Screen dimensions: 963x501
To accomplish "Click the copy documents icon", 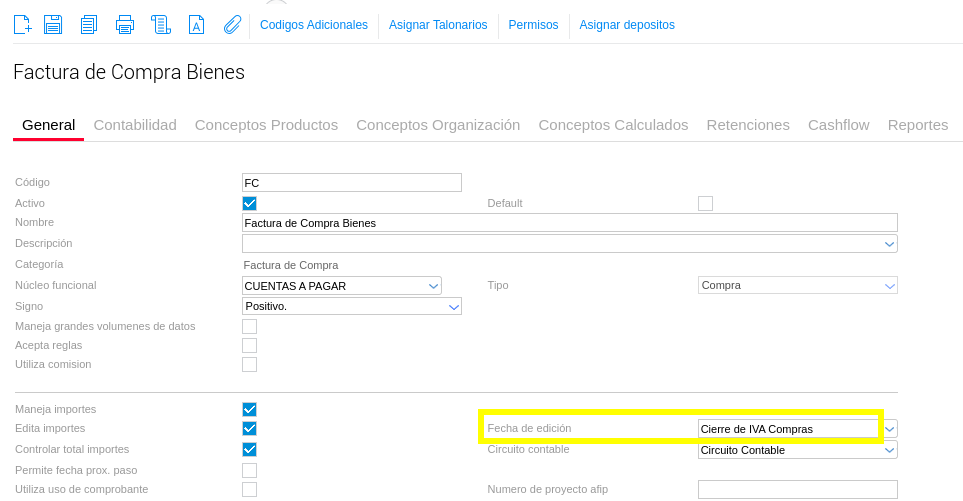I will click(89, 25).
